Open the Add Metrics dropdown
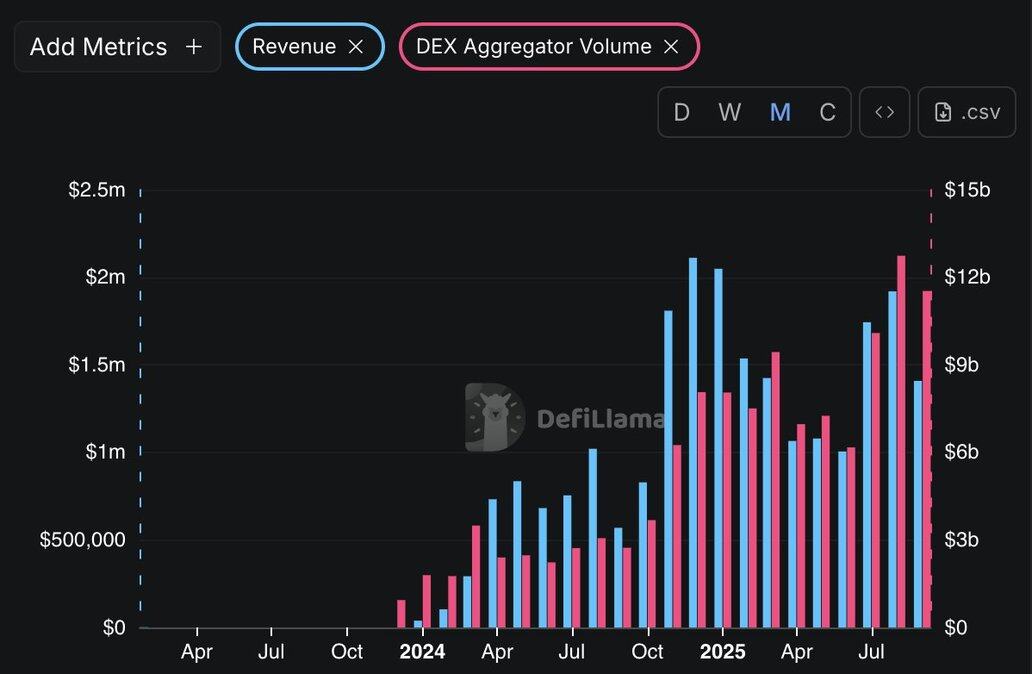 (x=117, y=47)
